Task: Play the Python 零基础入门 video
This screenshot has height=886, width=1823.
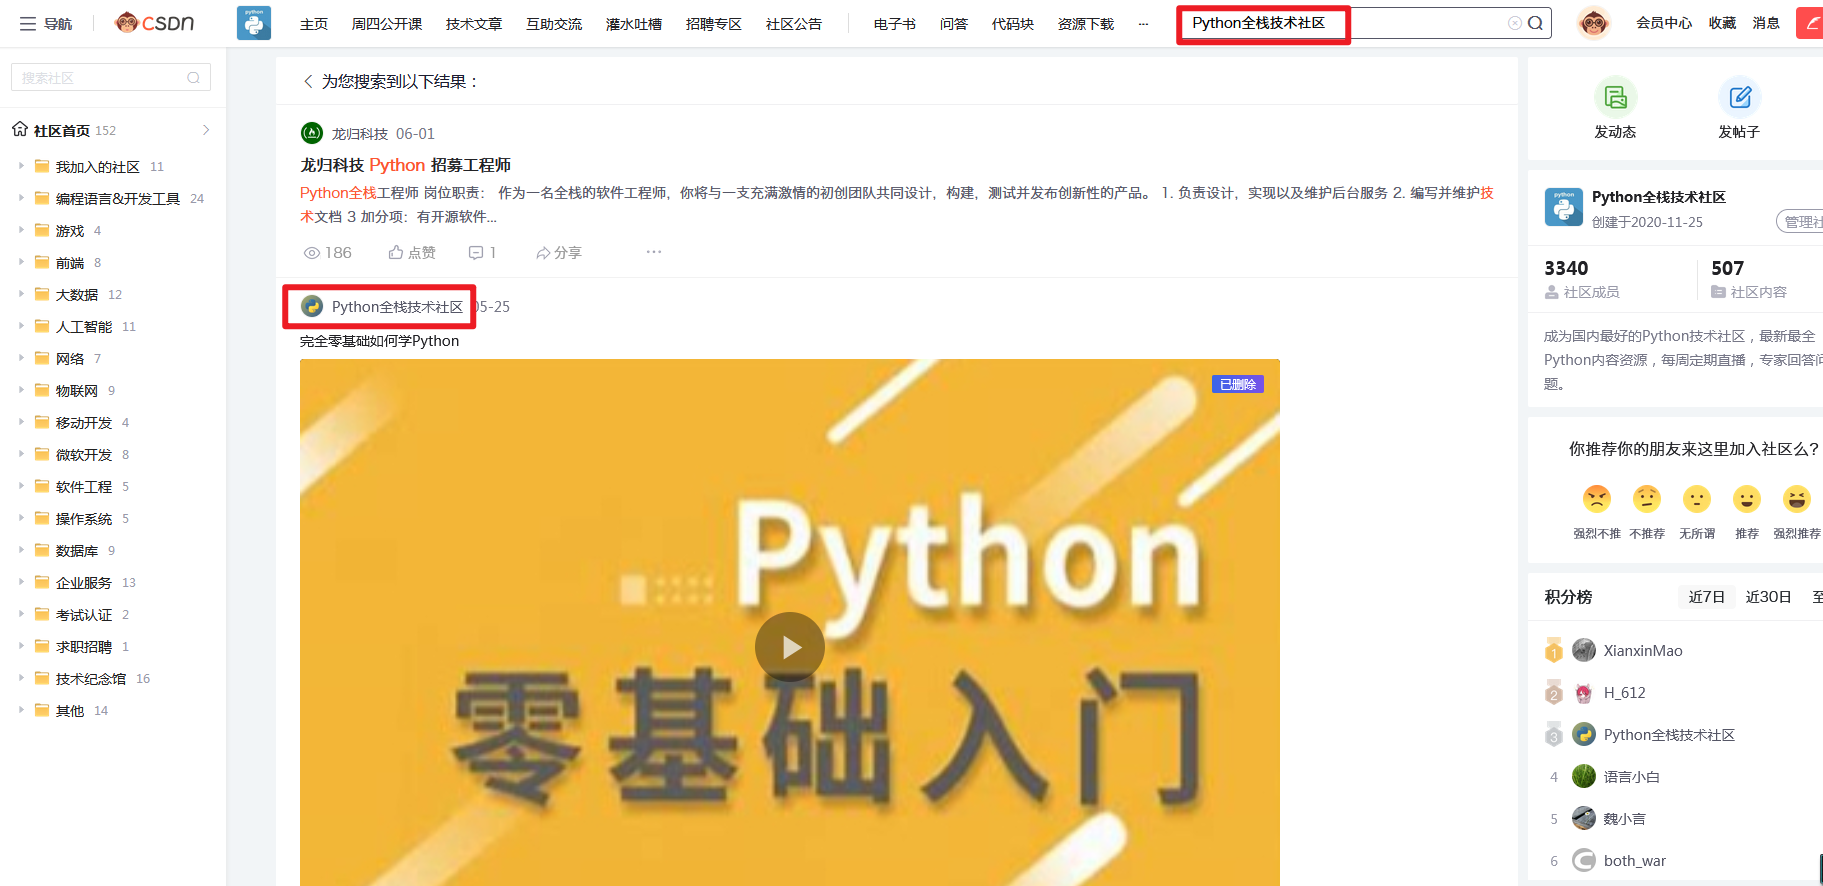Action: [x=790, y=647]
